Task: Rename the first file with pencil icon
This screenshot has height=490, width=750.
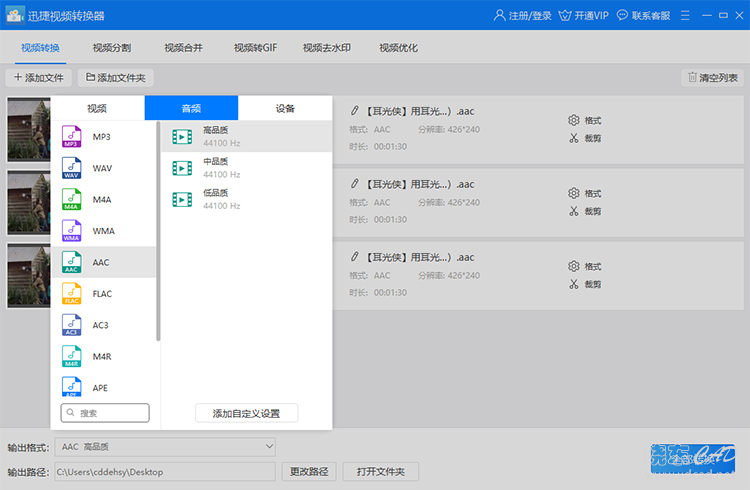Action: pos(354,111)
